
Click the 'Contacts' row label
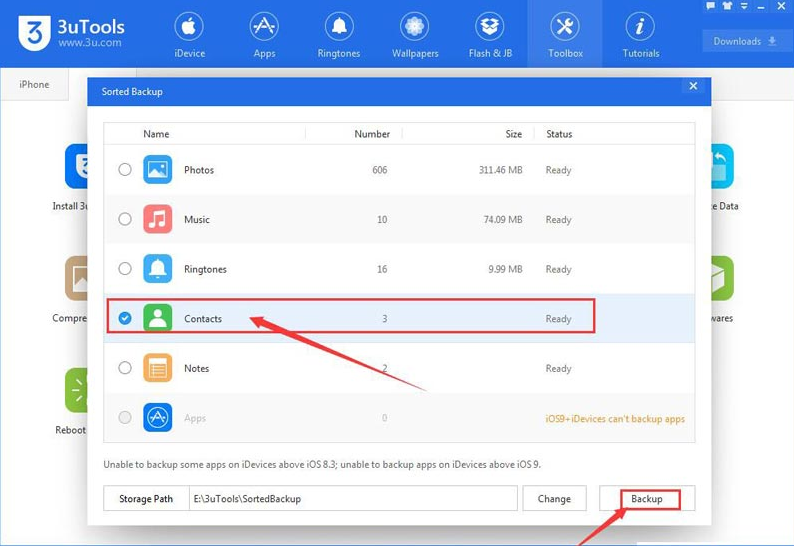tap(203, 319)
